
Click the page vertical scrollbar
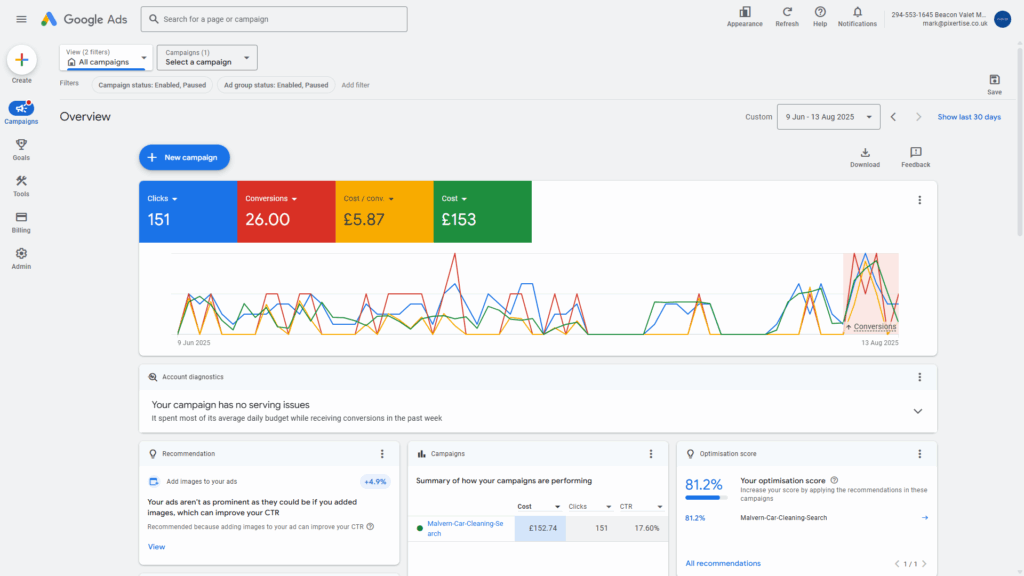point(1019,140)
